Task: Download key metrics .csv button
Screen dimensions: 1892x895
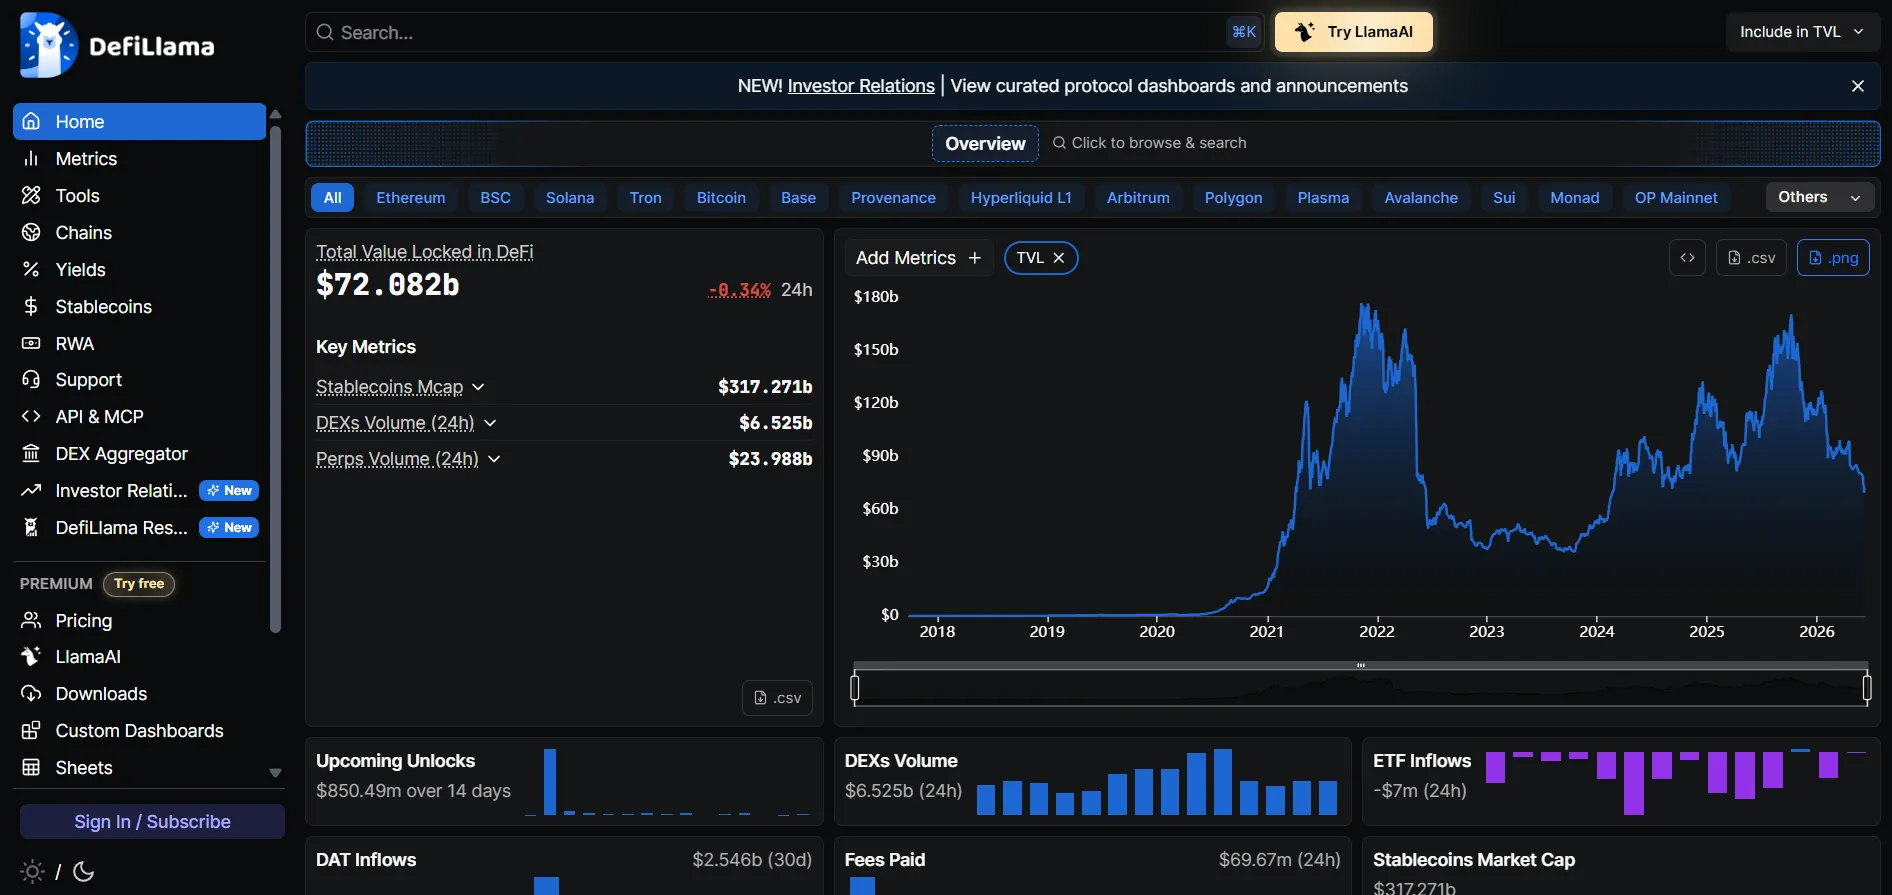Action: click(x=778, y=698)
